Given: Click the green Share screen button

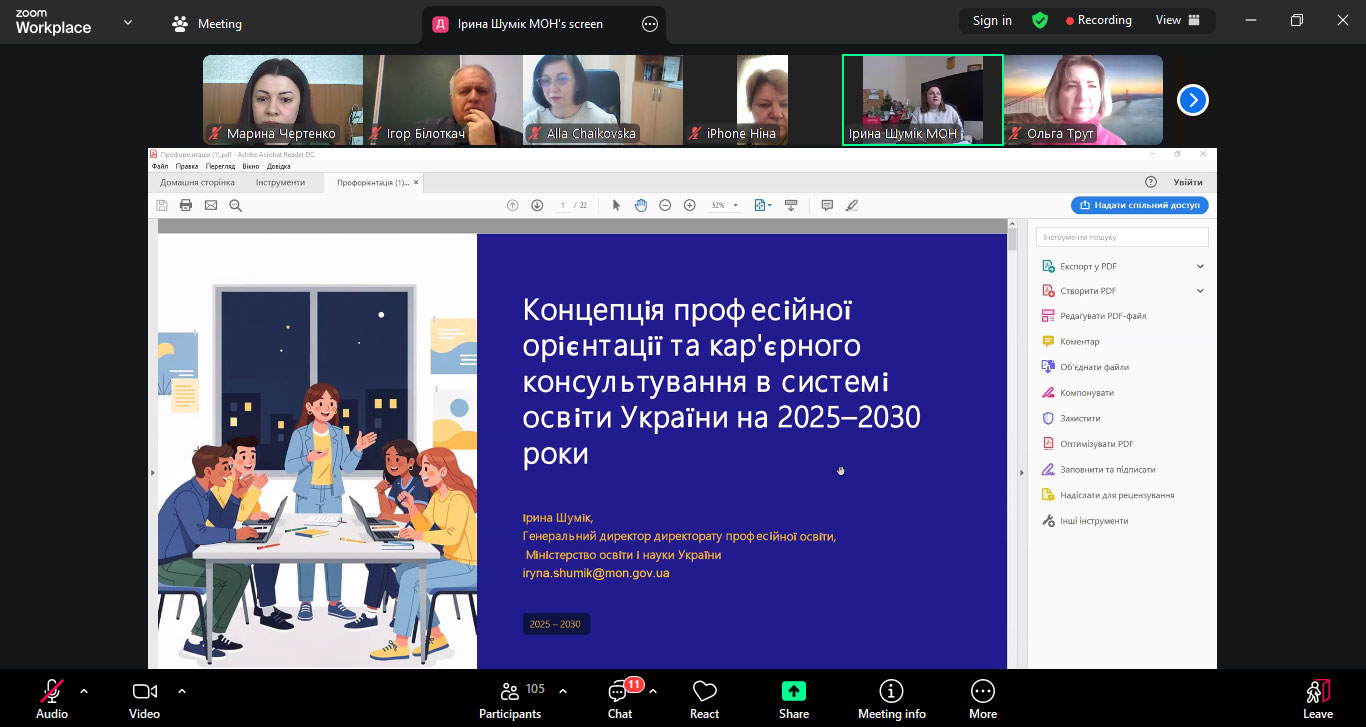Looking at the screenshot, I should tap(794, 697).
